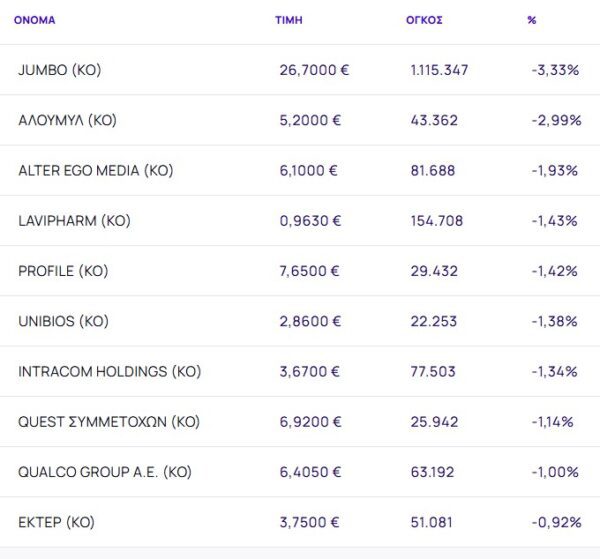600x559 pixels.
Task: Open LAVIPHARM (ΚΟ) stock details
Action: 74,221
